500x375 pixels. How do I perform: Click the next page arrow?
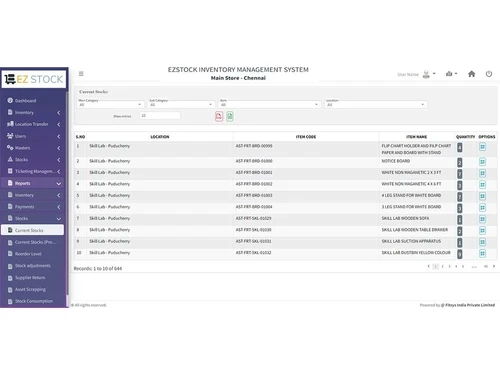[494, 266]
